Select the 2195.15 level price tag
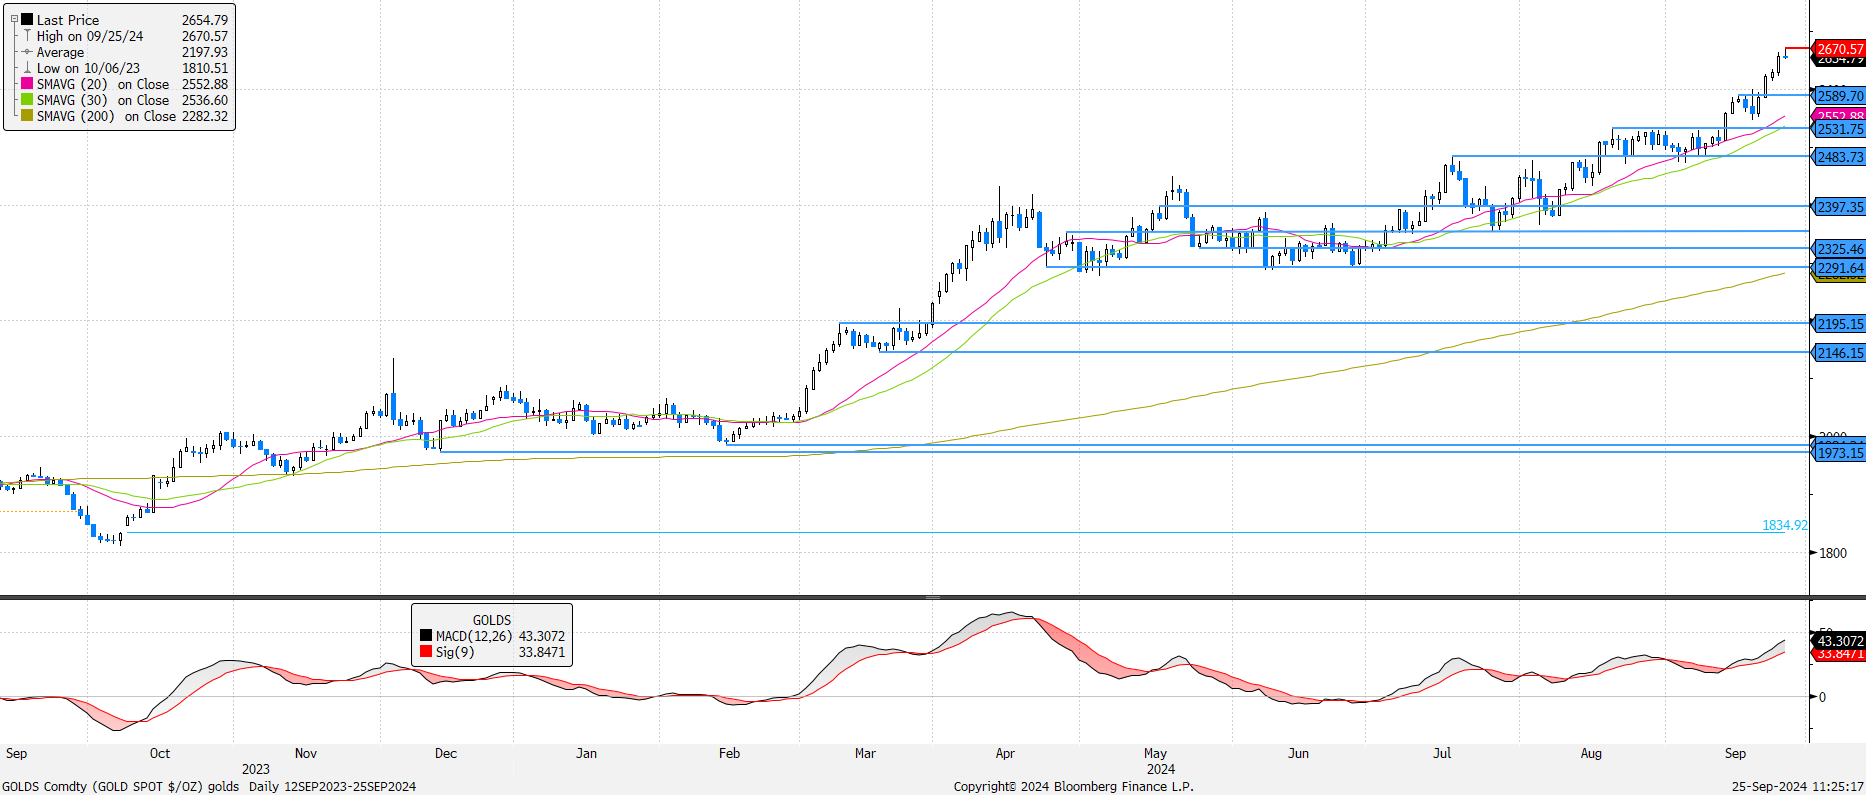1866x795 pixels. click(x=1839, y=324)
